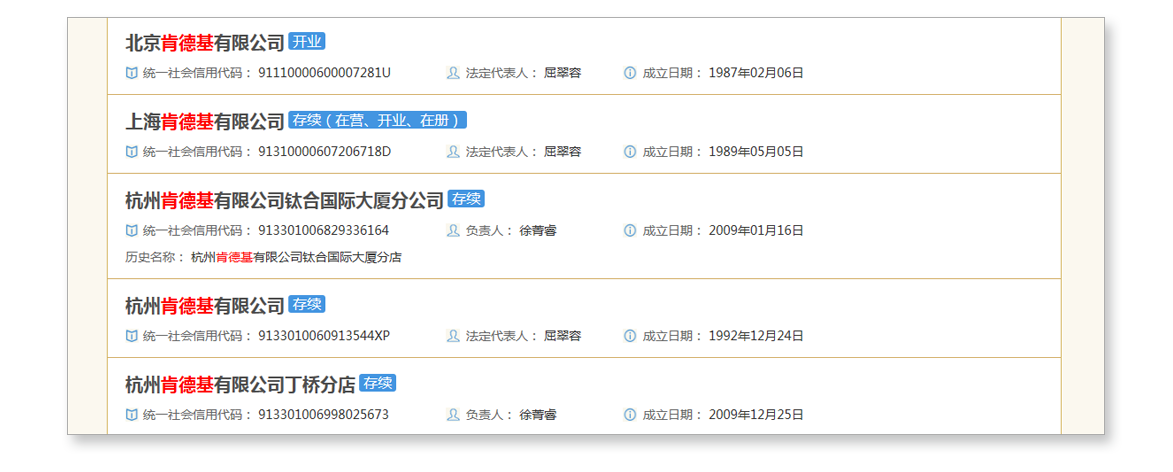Image resolution: width=1173 pixels, height=472 pixels.
Task: Click date 2009年01月16日
Action: pos(756,230)
